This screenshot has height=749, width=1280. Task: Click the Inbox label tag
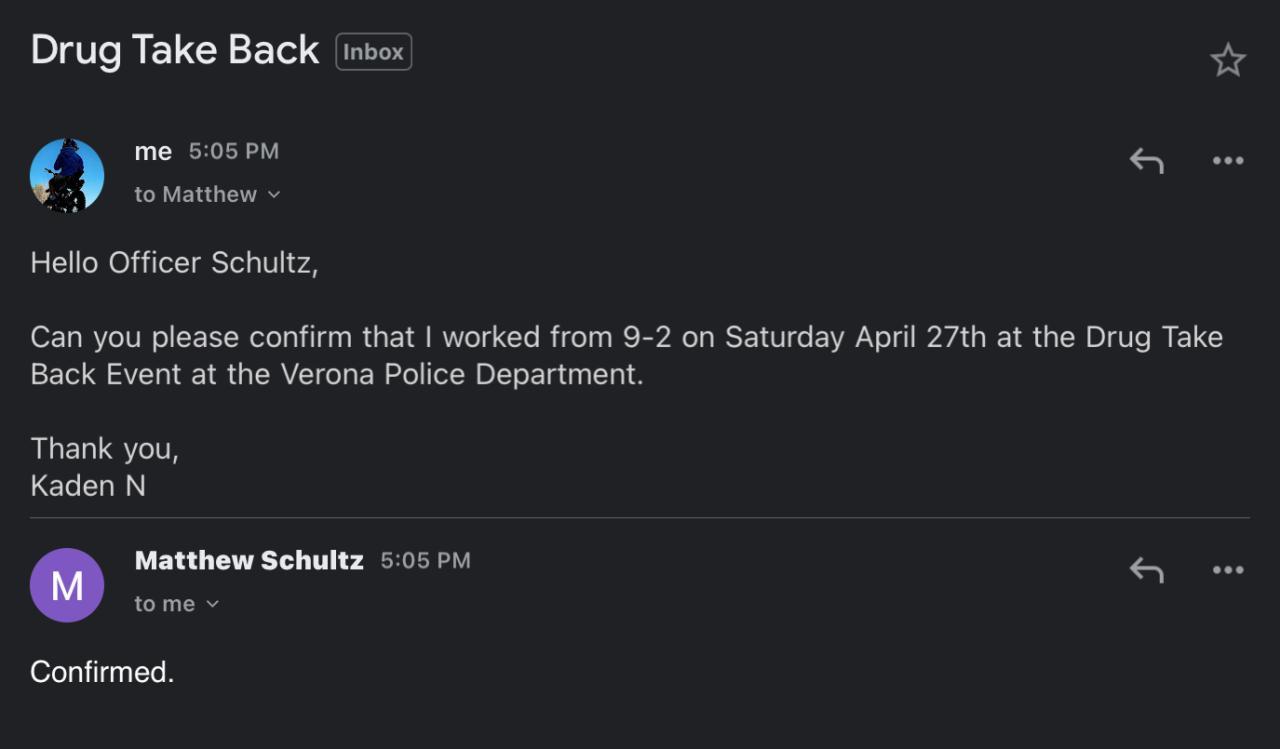tap(374, 52)
